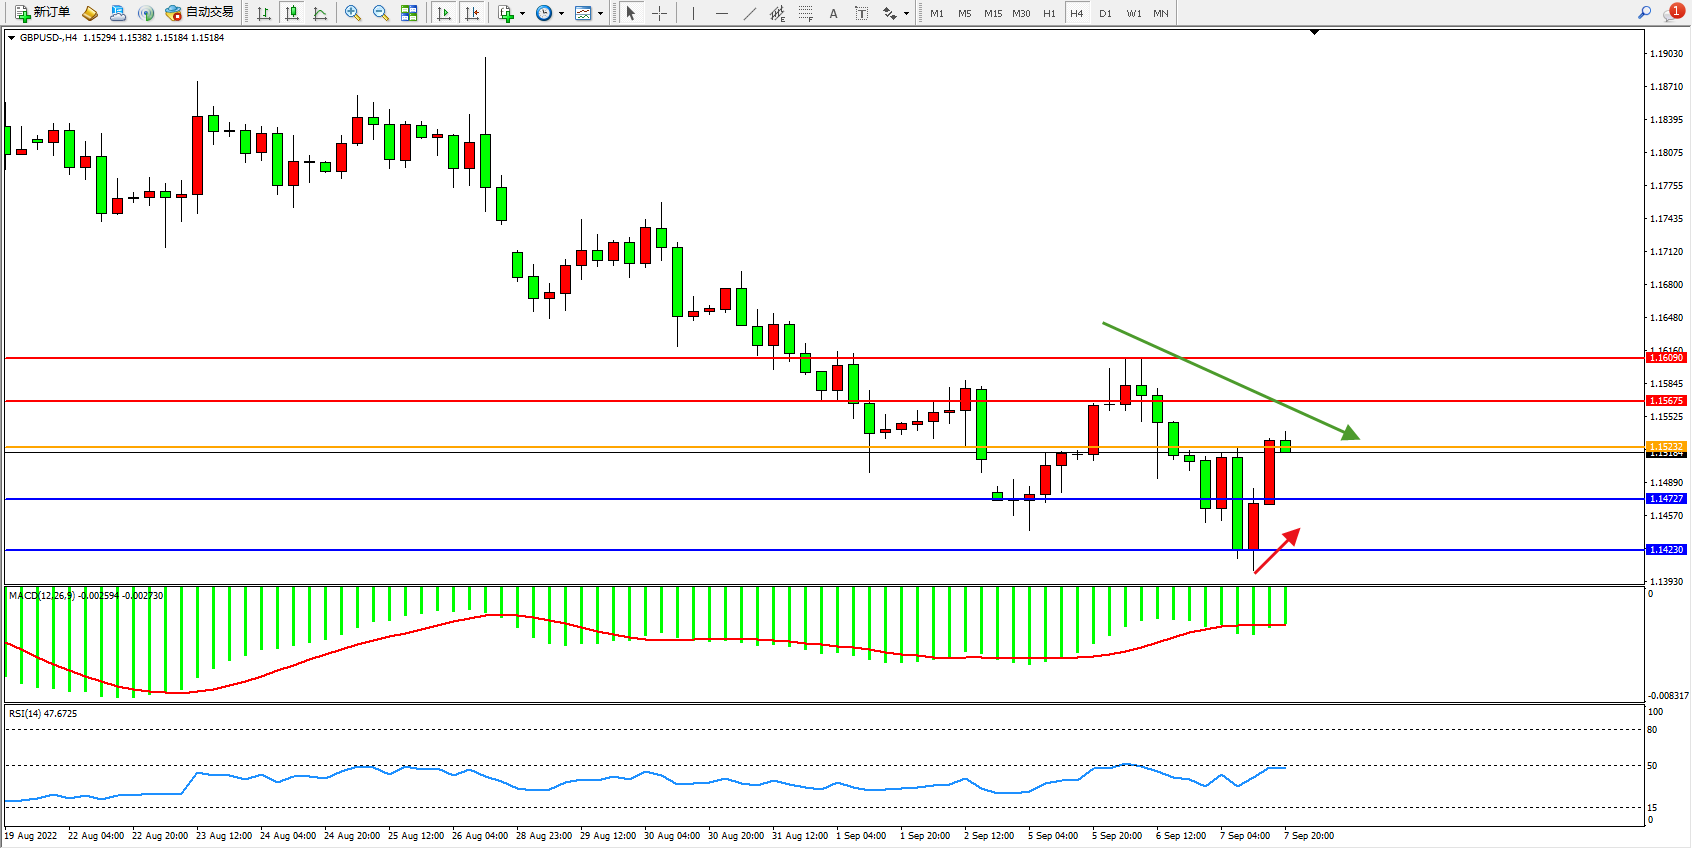Switch chart to bar chart view
The height and width of the screenshot is (849, 1692).
[x=264, y=13]
